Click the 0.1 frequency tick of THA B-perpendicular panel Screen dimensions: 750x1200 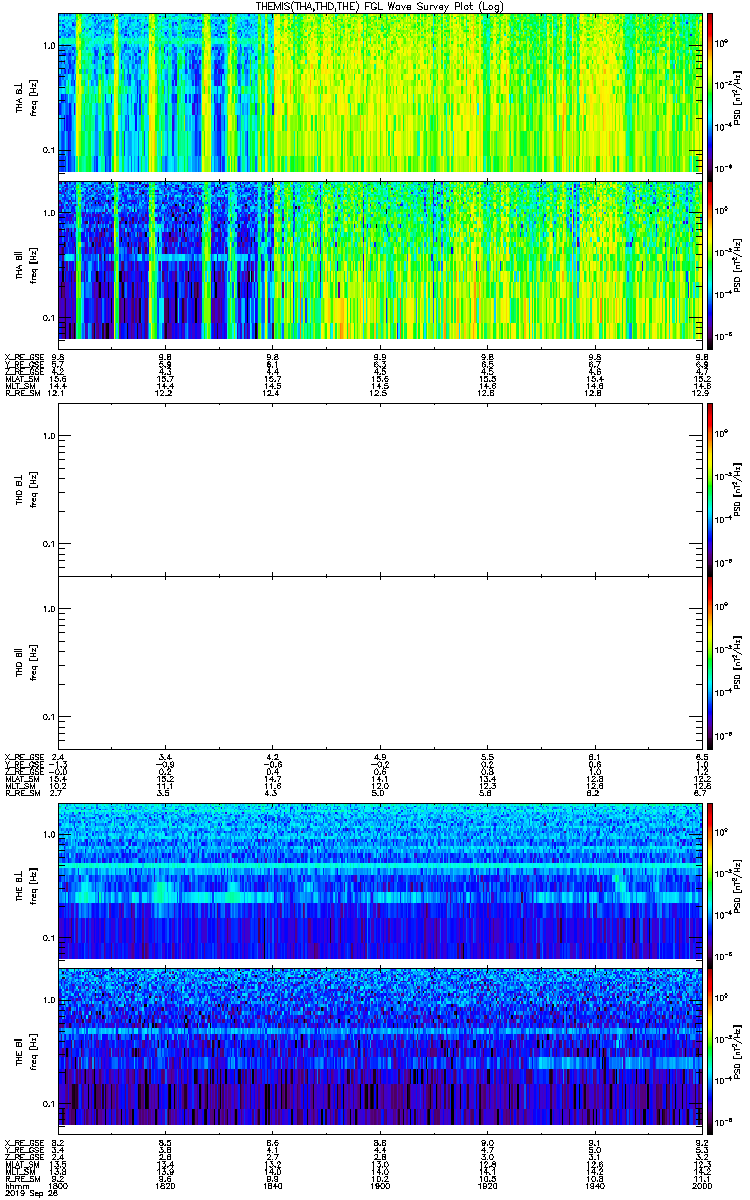[x=49, y=150]
